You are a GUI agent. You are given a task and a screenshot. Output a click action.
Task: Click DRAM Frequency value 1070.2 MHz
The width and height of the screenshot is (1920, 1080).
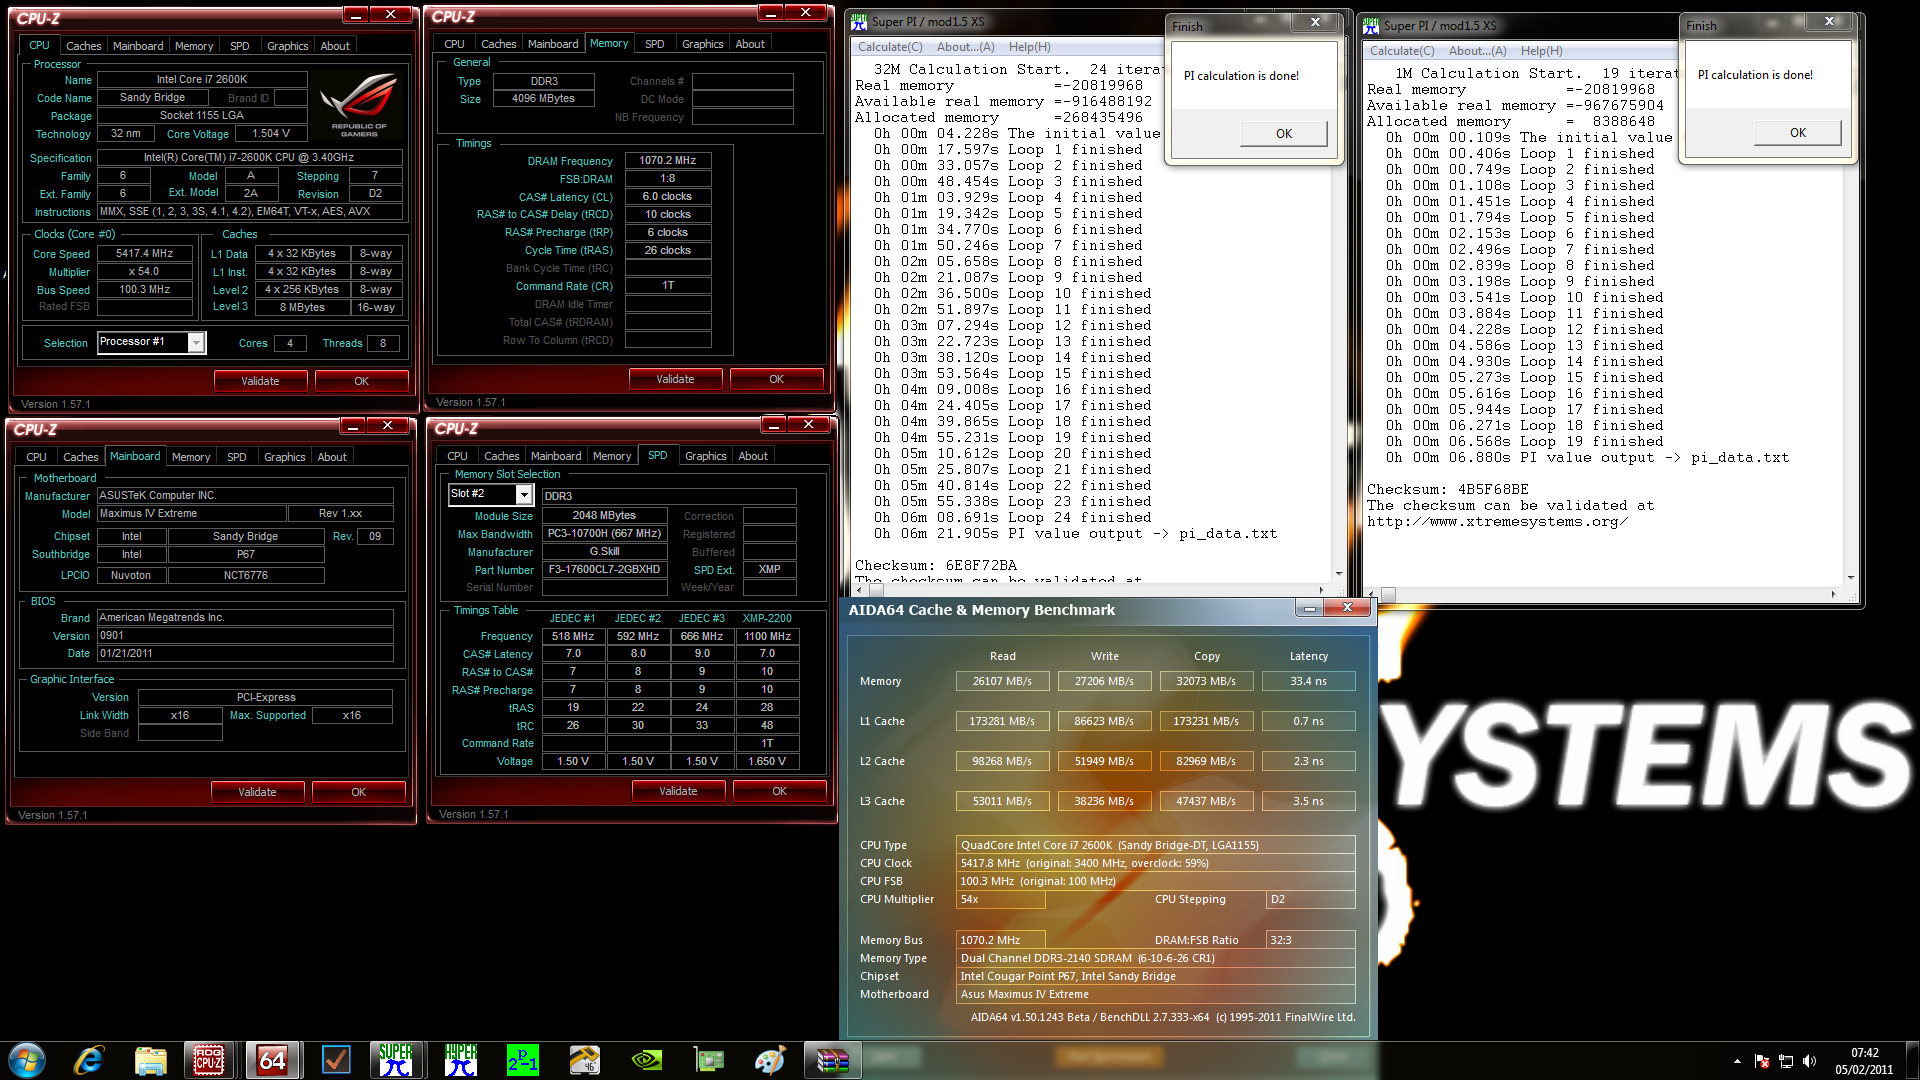(x=668, y=160)
